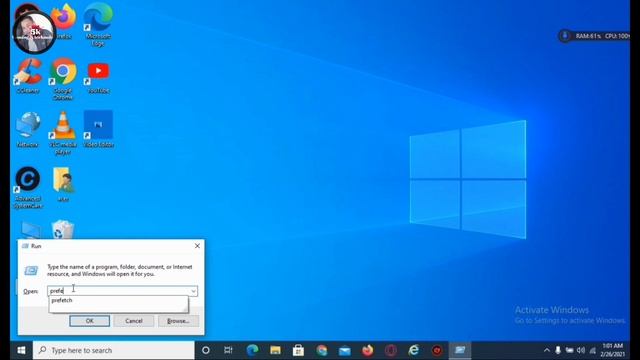The height and width of the screenshot is (360, 640).
Task: Select the VLC media player desktop icon
Action: click(x=63, y=133)
